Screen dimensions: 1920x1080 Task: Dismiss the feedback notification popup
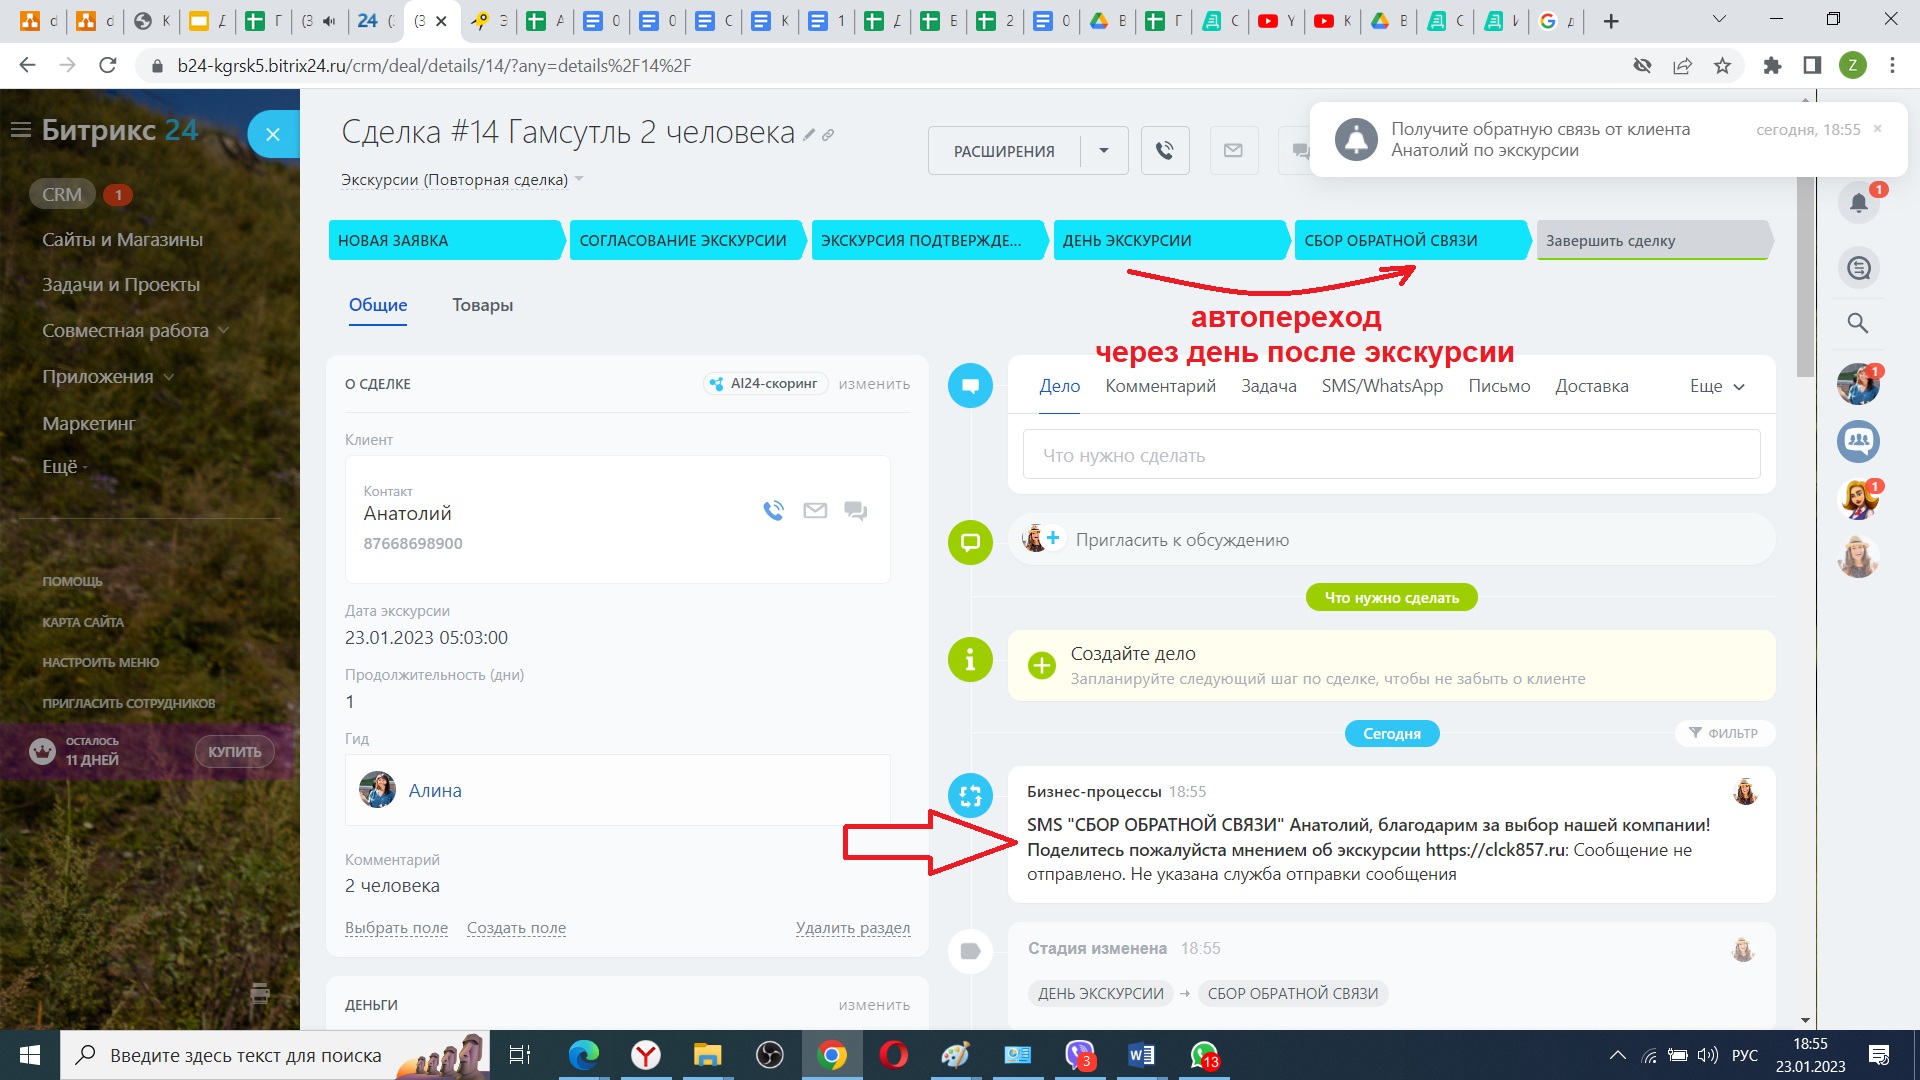1877,129
